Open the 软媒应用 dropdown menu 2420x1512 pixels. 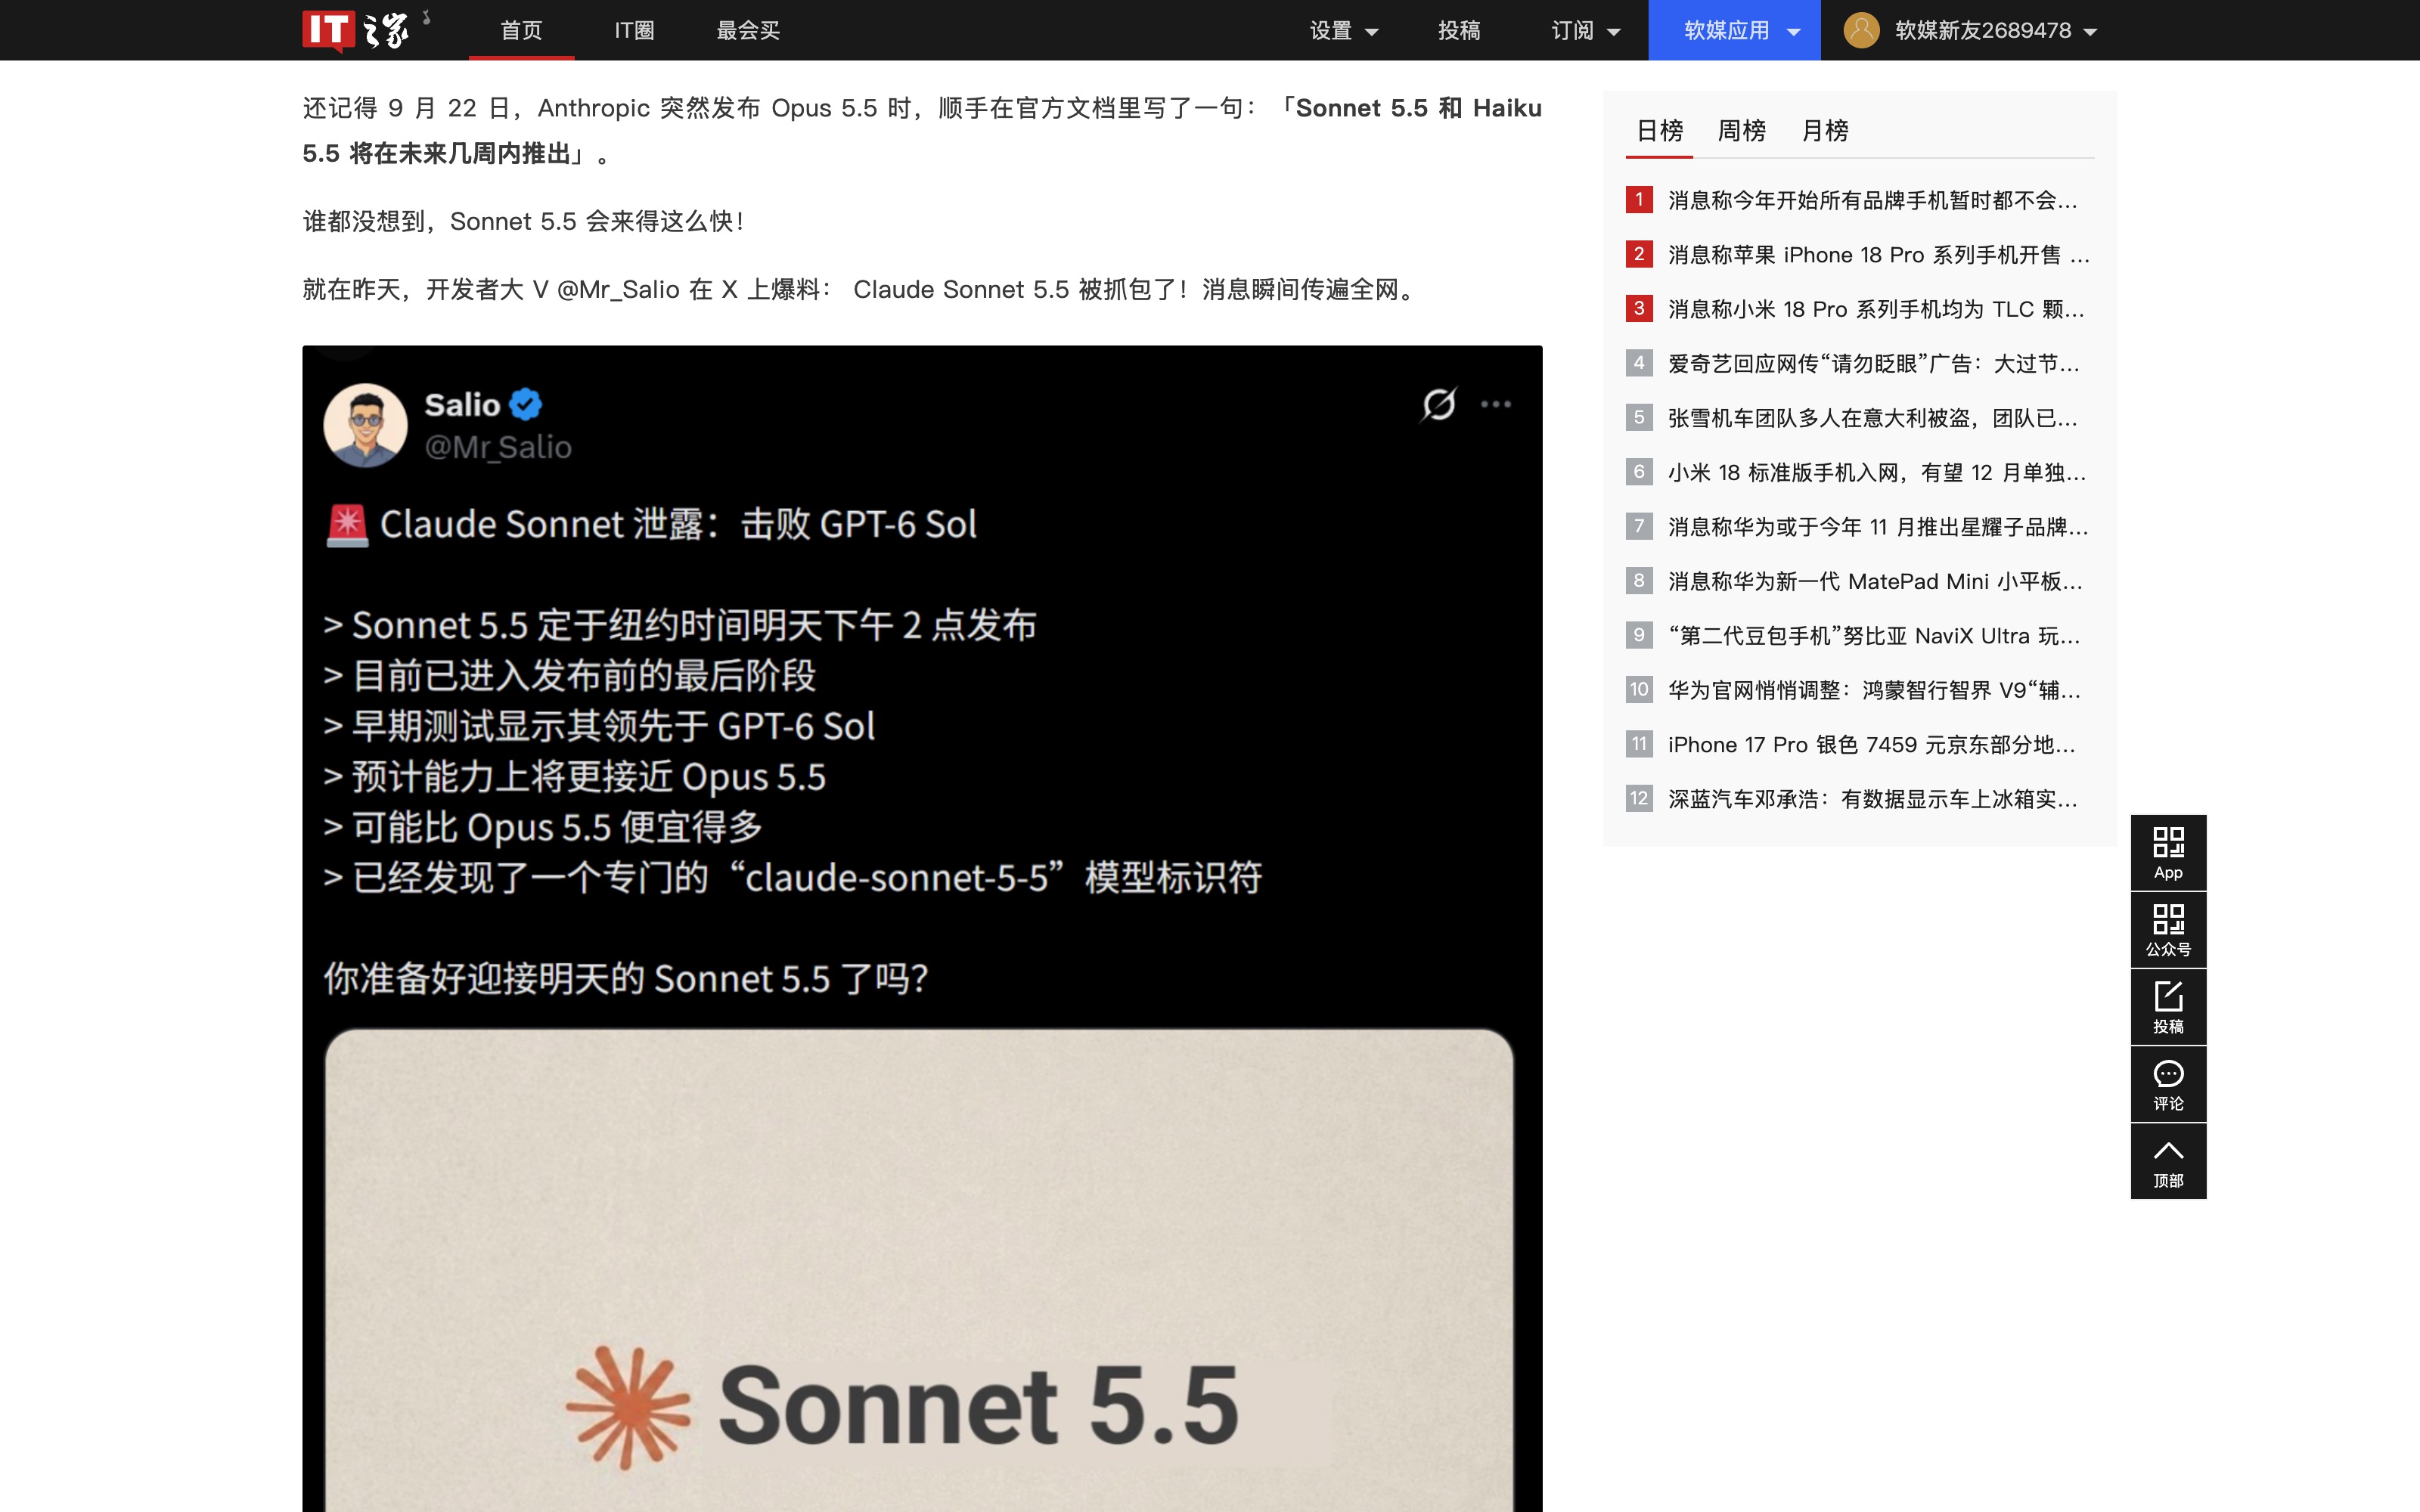click(1734, 30)
